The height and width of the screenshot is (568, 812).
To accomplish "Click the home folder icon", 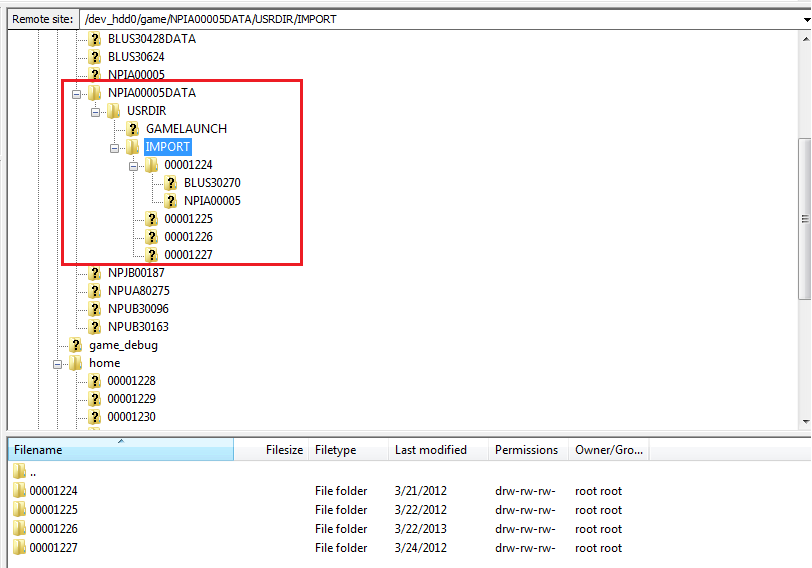I will pos(76,363).
